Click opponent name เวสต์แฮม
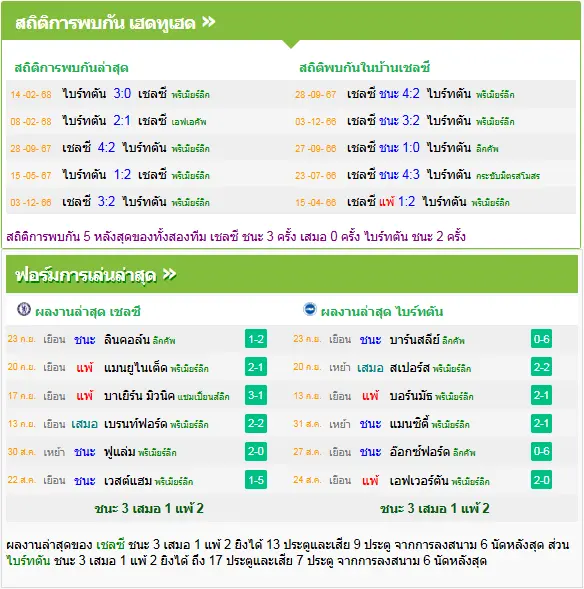This screenshot has height=589, width=584. coord(128,480)
